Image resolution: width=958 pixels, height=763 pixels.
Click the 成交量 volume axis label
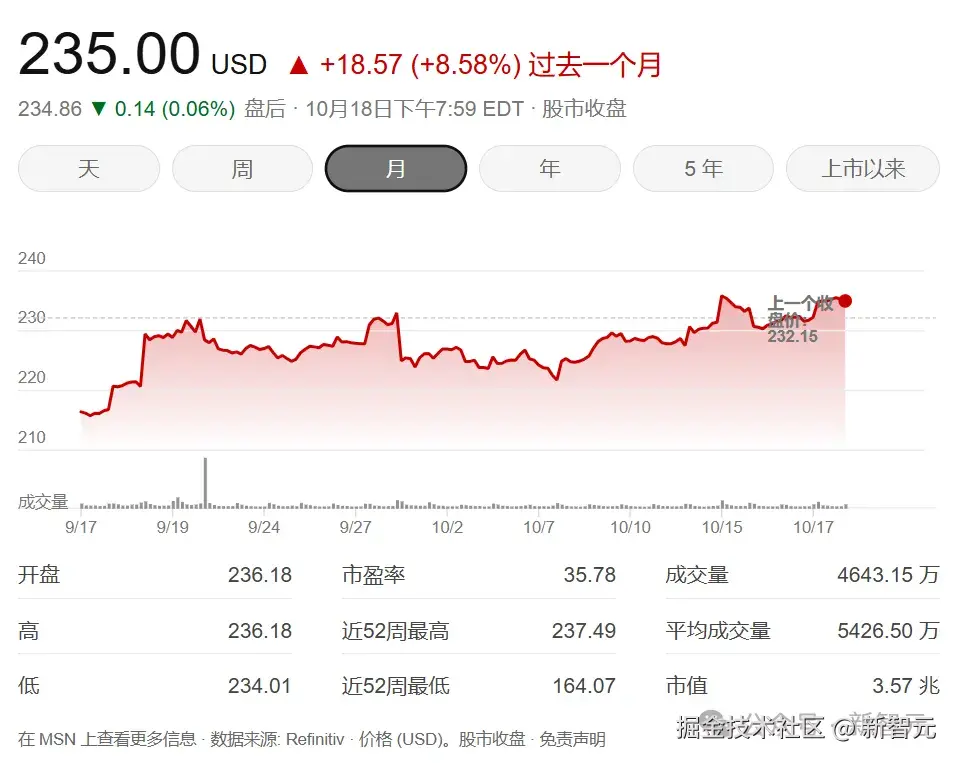43,503
